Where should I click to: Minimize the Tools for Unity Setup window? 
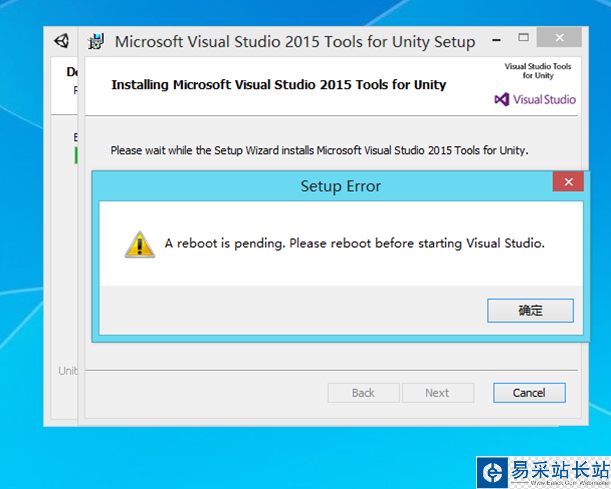pyautogui.click(x=522, y=40)
